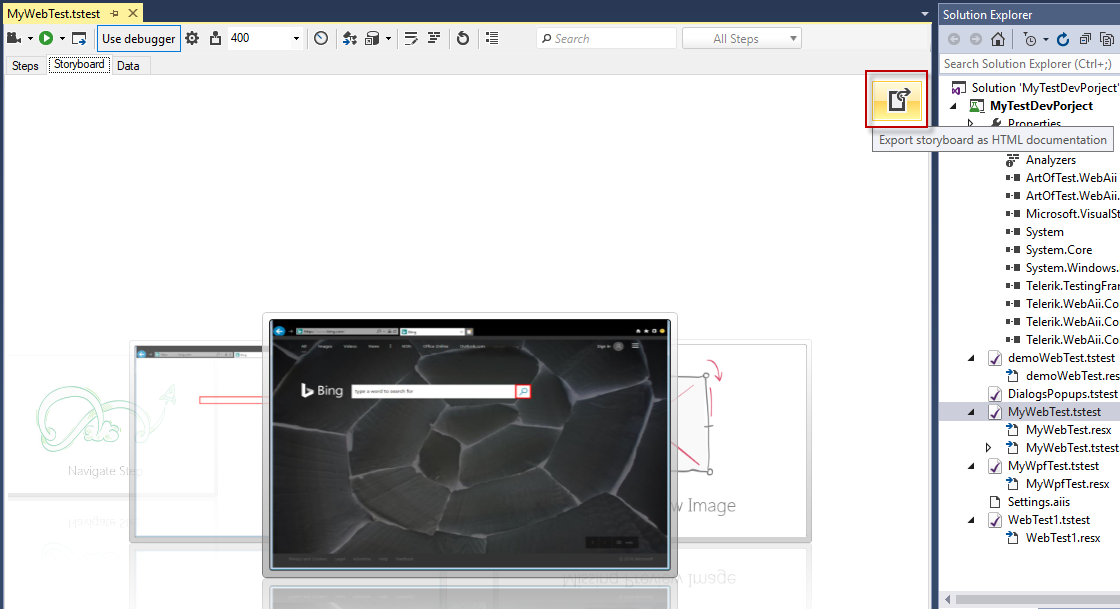
Task: Click the stopwatch icon in the test toolbar
Action: [x=321, y=39]
